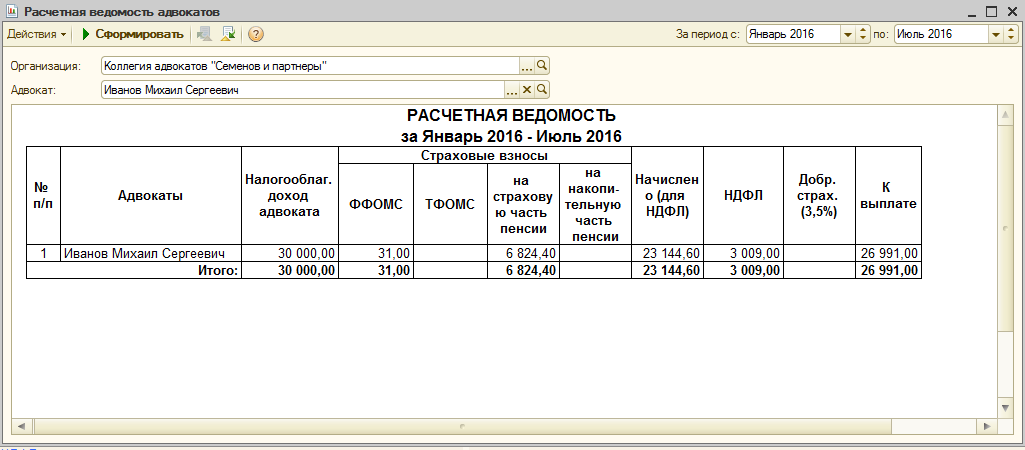Click the Адвокат input field with Иванов
Image resolution: width=1025 pixels, height=450 pixels.
pyautogui.click(x=303, y=90)
